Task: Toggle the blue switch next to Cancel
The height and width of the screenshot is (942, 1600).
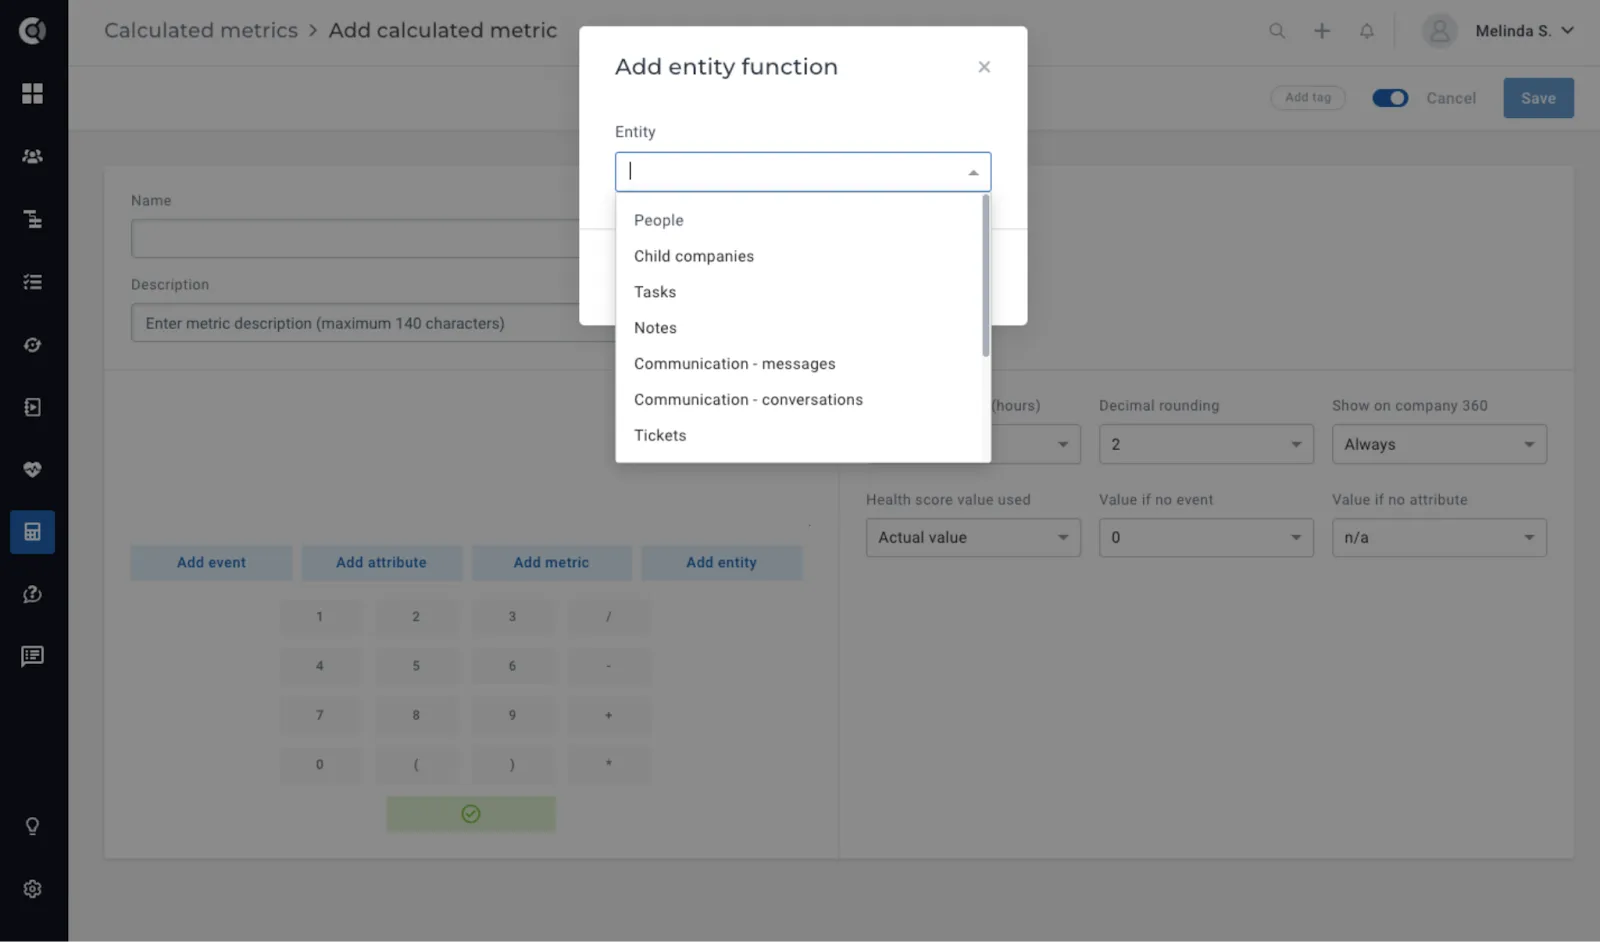Action: click(x=1390, y=98)
